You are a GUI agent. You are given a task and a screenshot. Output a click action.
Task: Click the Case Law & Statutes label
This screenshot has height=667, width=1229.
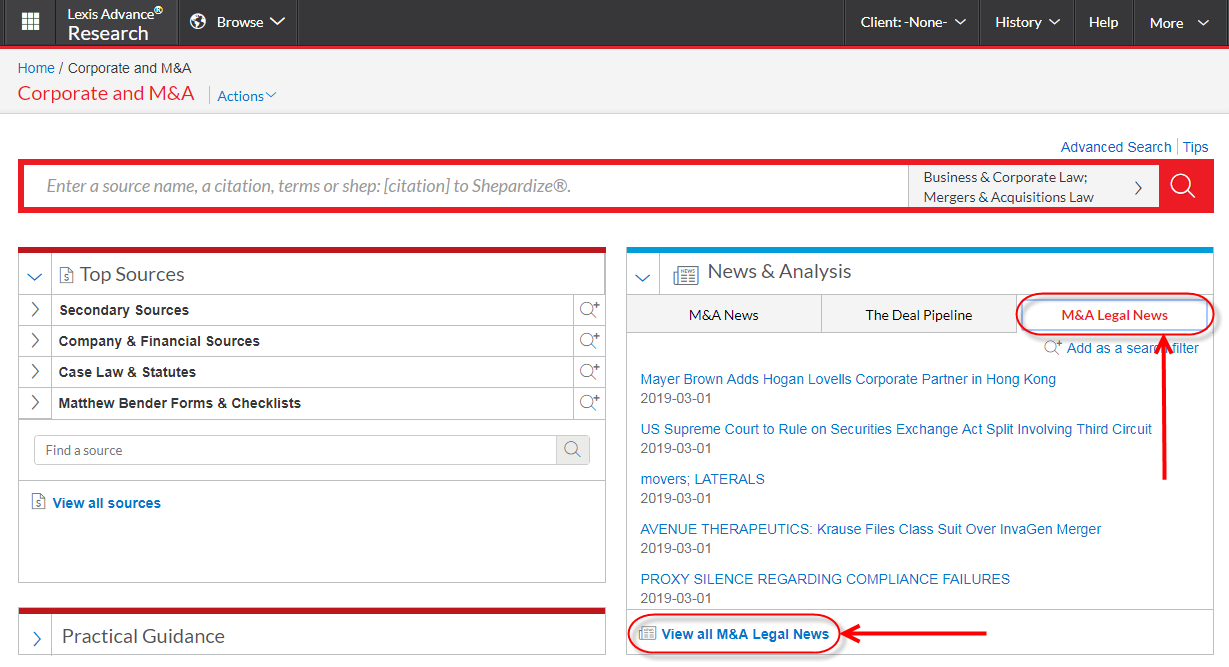point(127,372)
